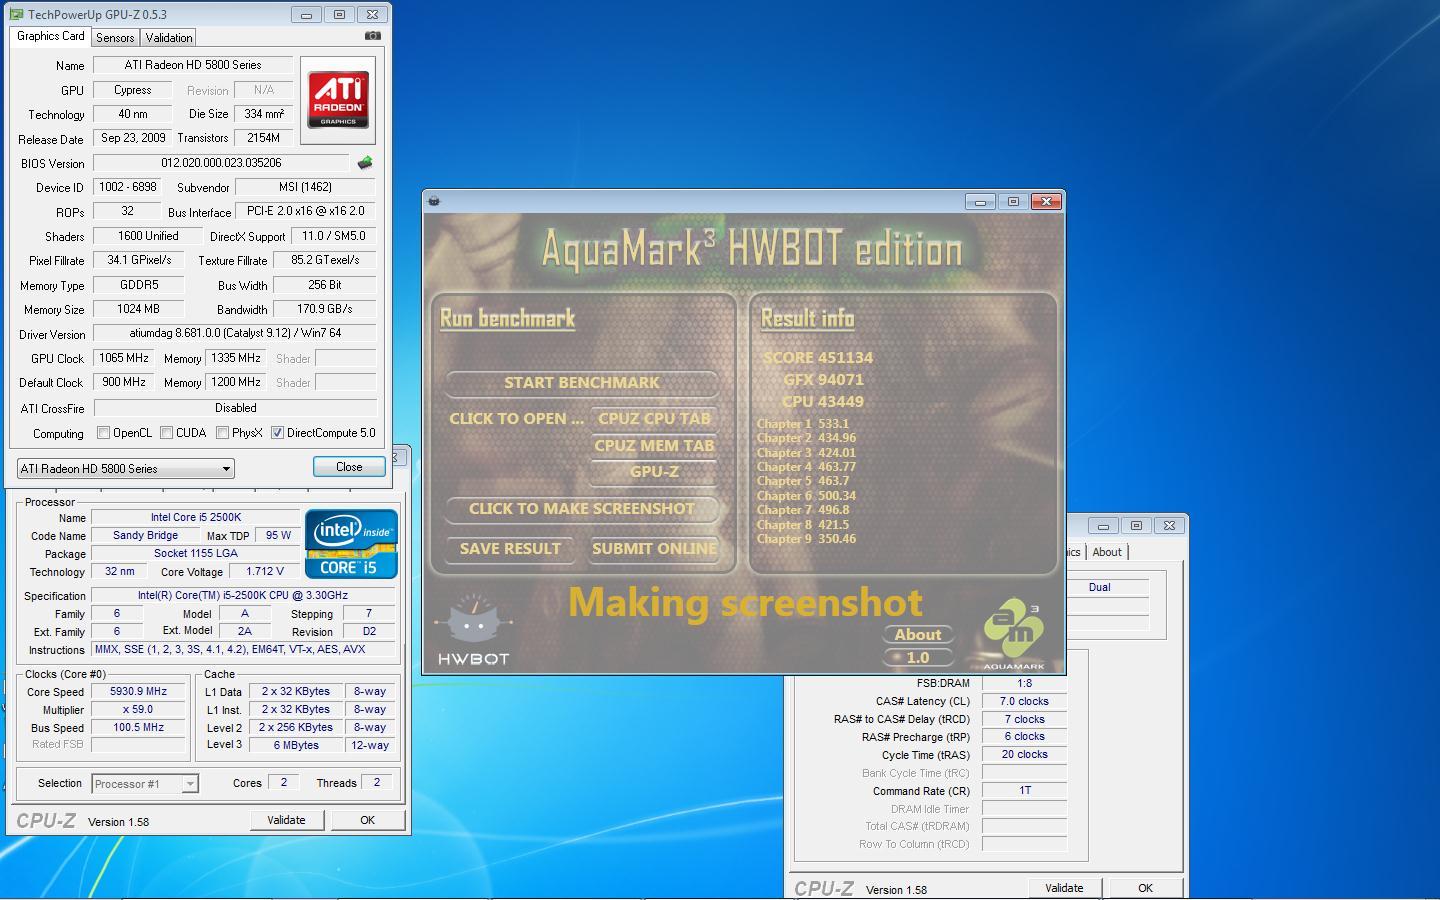This screenshot has height=900, width=1440.
Task: Close the AquaMark HWBOT window
Action: 1046,201
